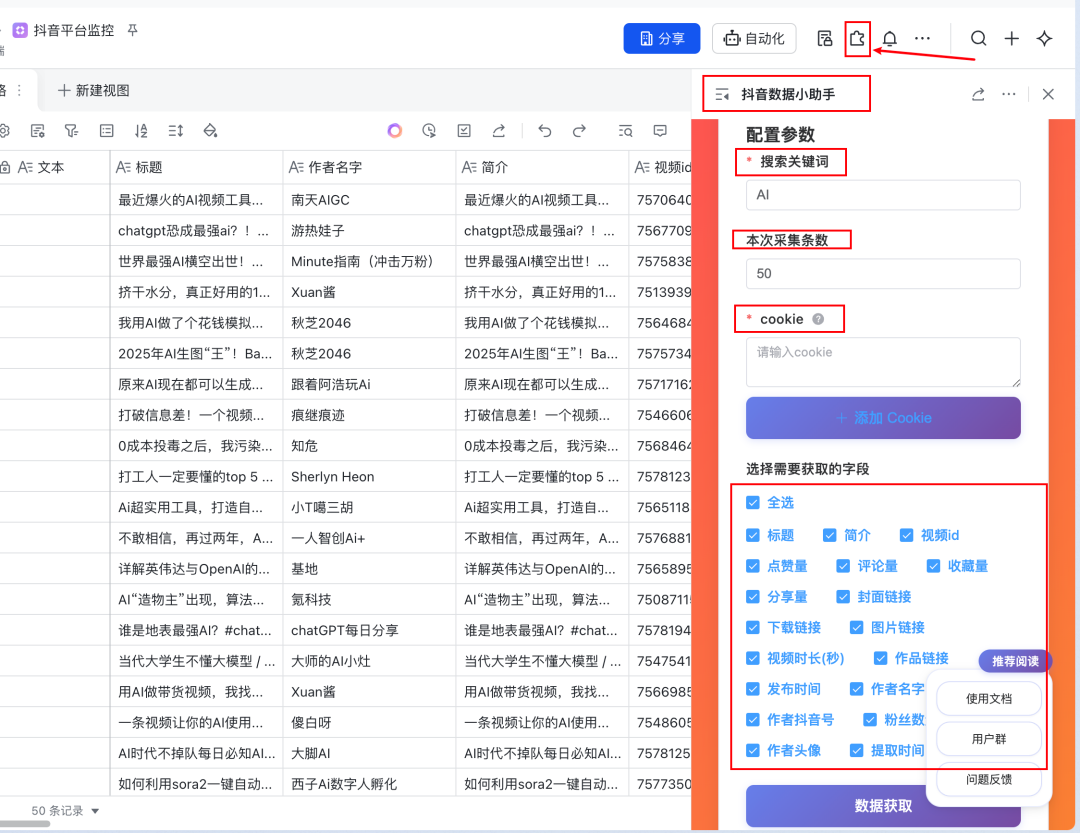Open search with the magnifier icon
Image resolution: width=1080 pixels, height=833 pixels.
point(979,39)
